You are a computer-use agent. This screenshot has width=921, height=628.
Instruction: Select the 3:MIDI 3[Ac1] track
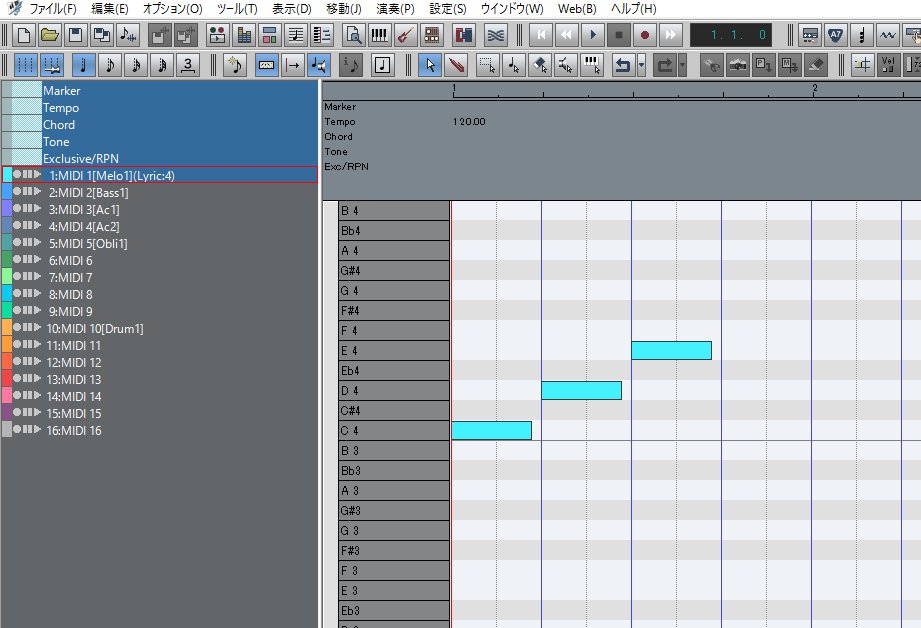pyautogui.click(x=160, y=209)
